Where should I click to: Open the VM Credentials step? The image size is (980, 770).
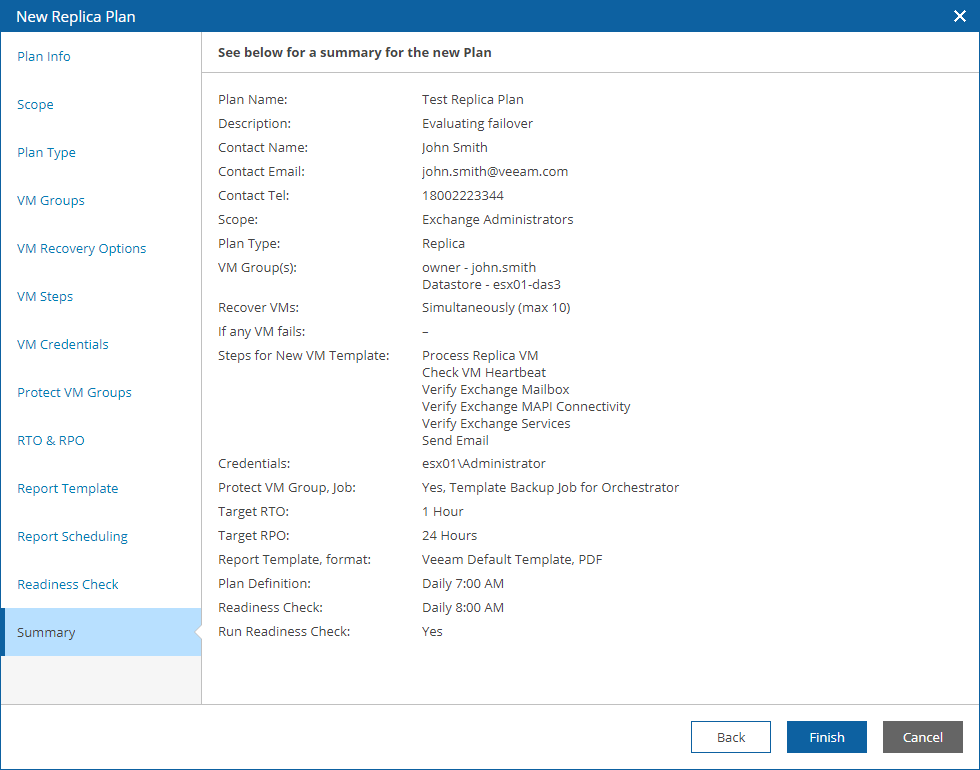(62, 344)
